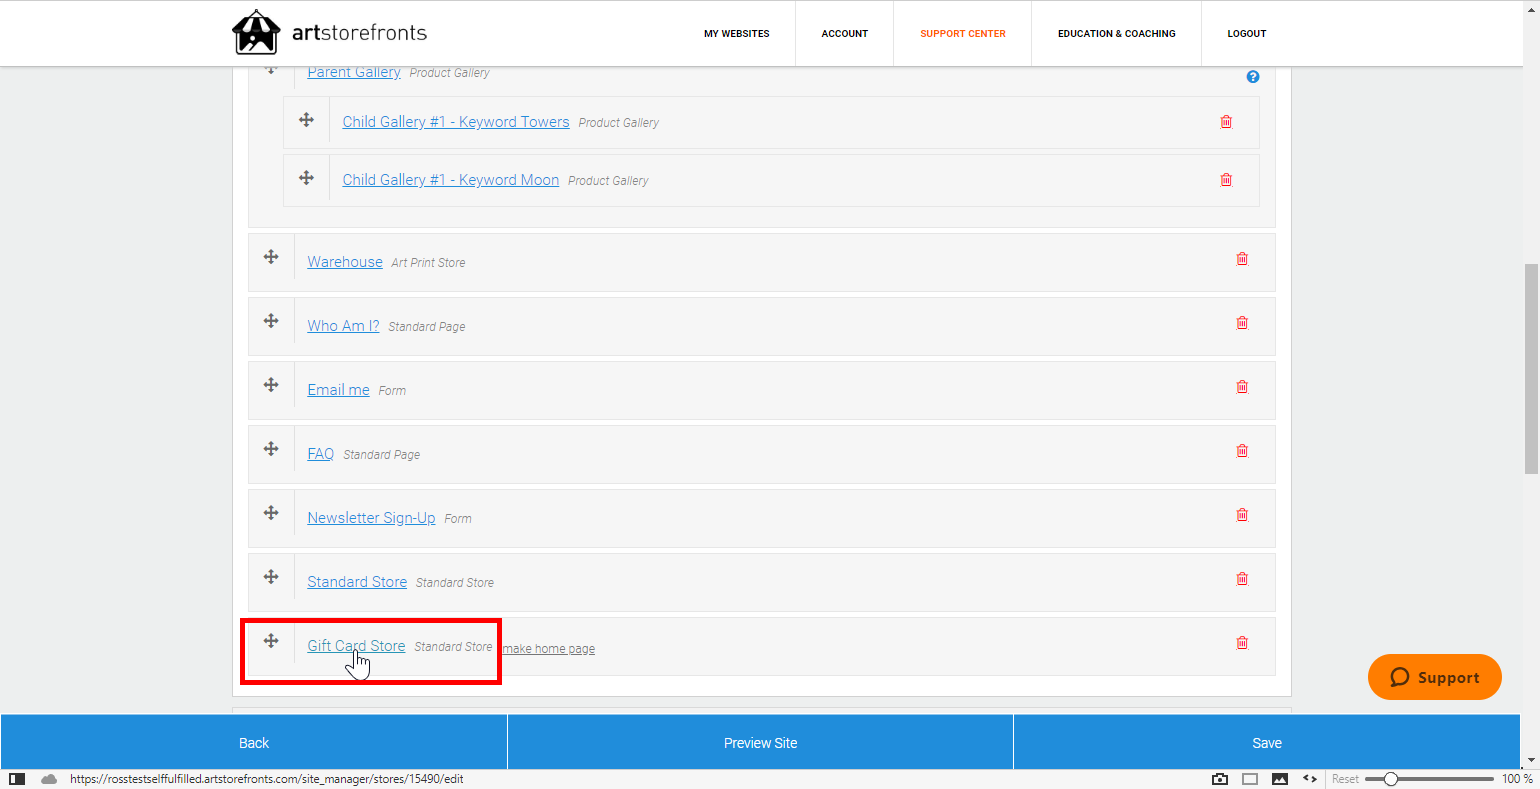1540x789 pixels.
Task: Delete the Warehouse page with trash icon
Action: click(x=1242, y=259)
